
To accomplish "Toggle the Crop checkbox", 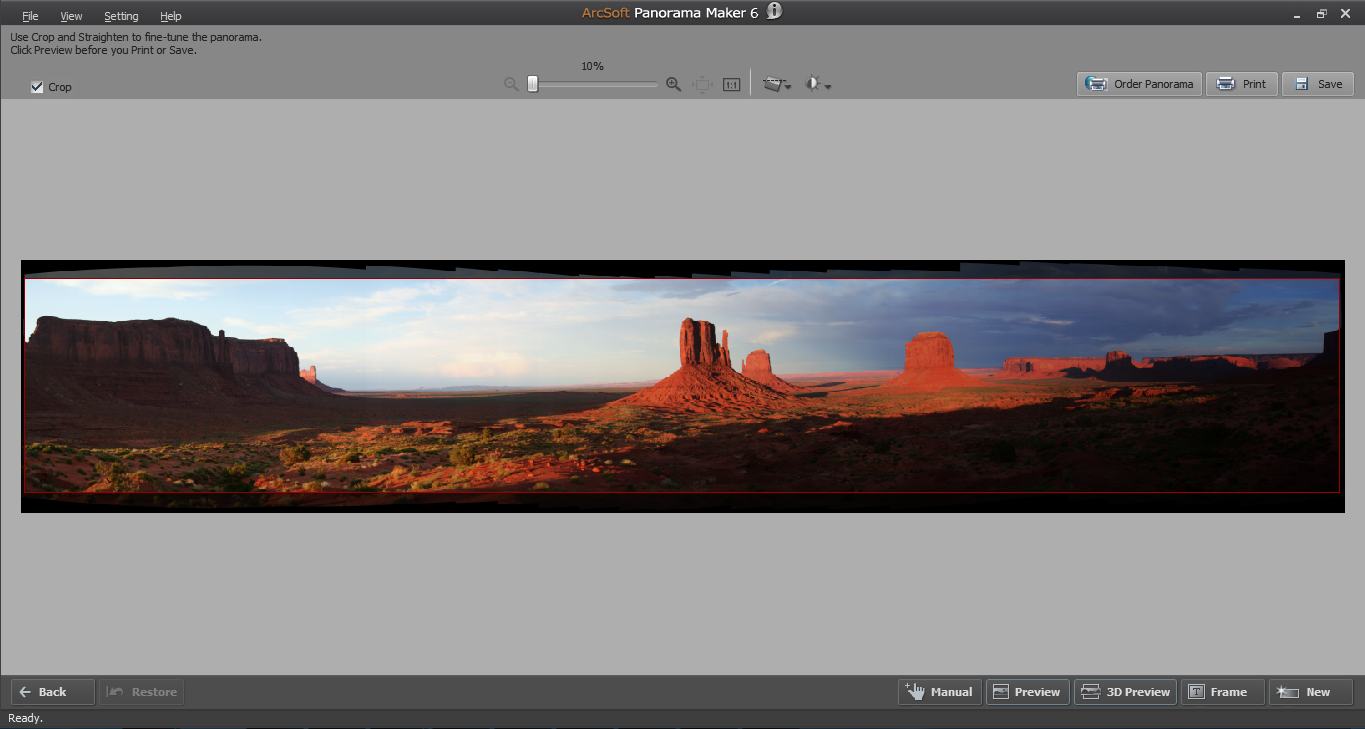I will point(37,87).
